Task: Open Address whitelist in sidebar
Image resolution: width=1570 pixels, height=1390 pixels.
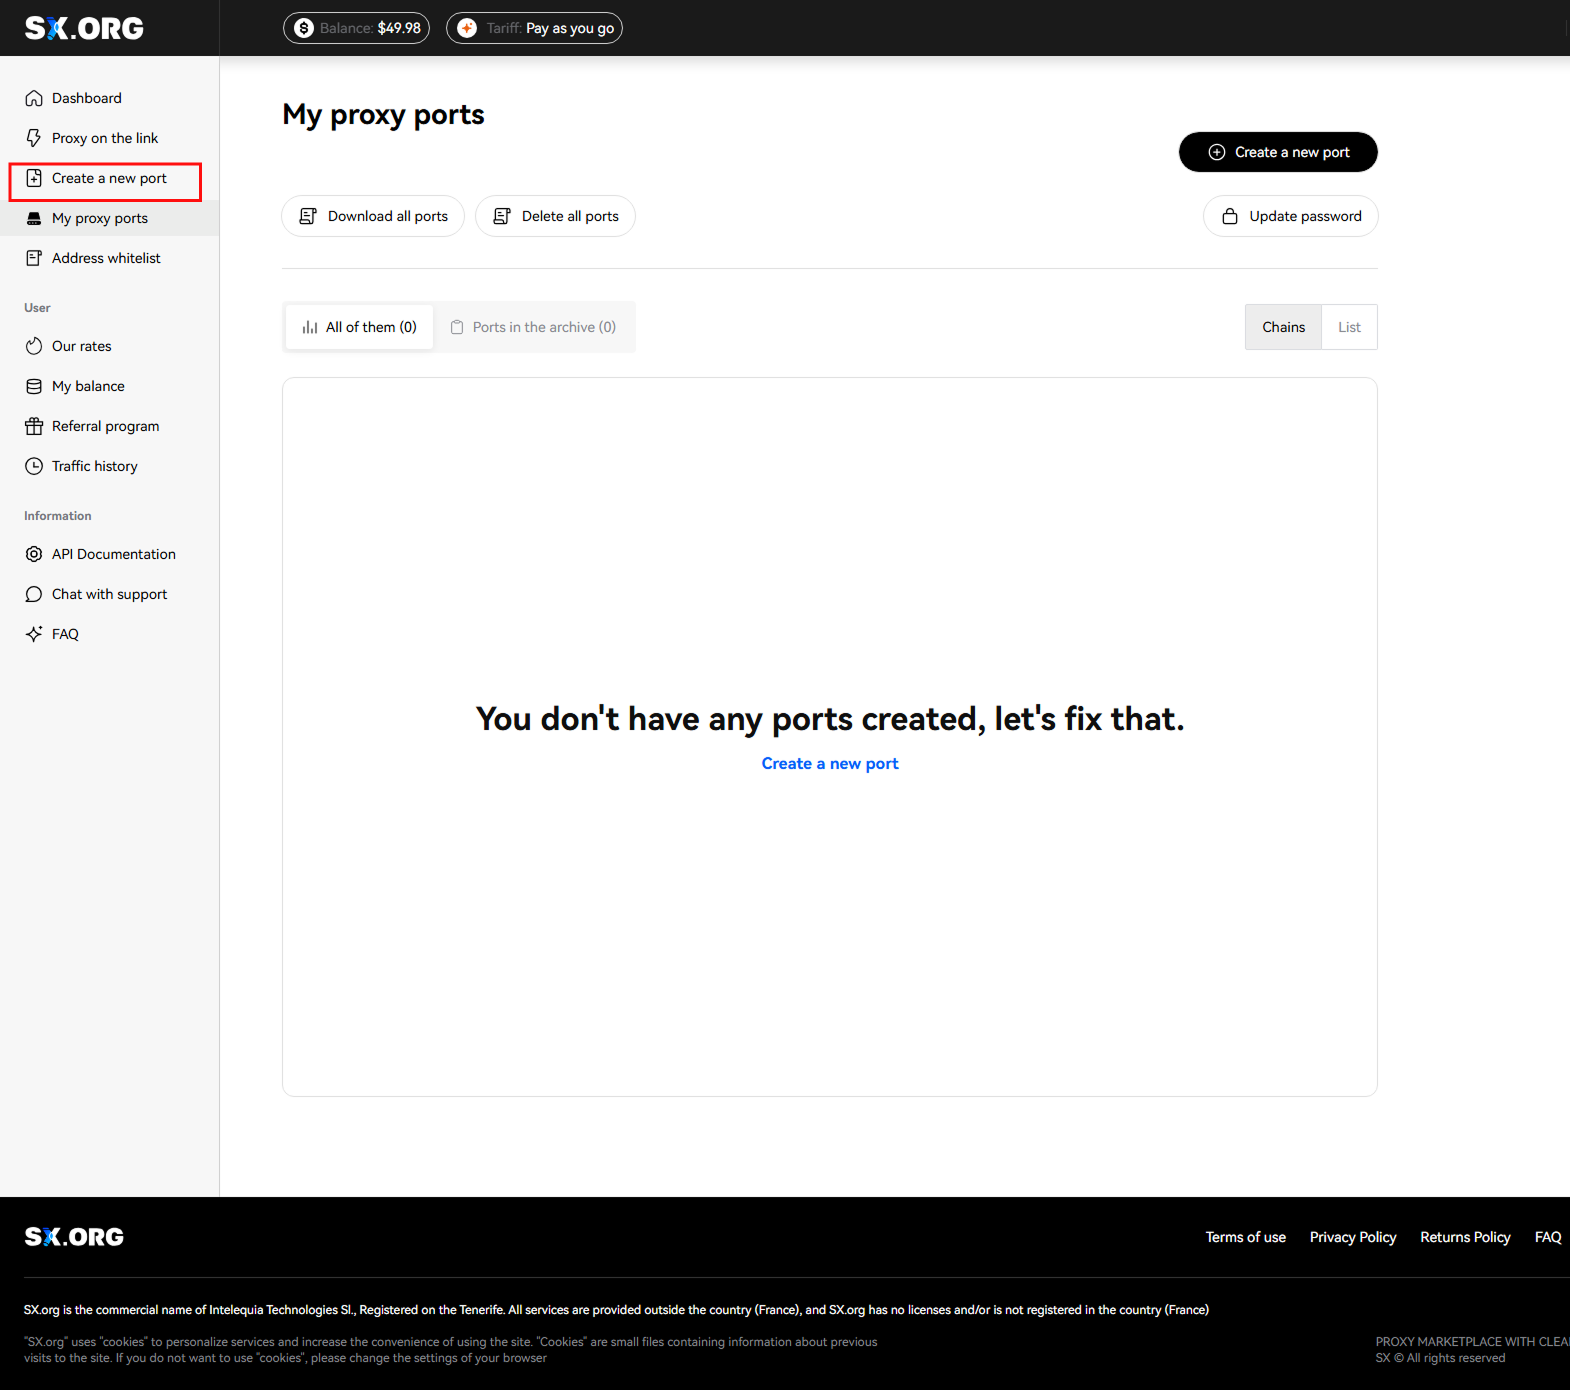Action: click(x=106, y=258)
